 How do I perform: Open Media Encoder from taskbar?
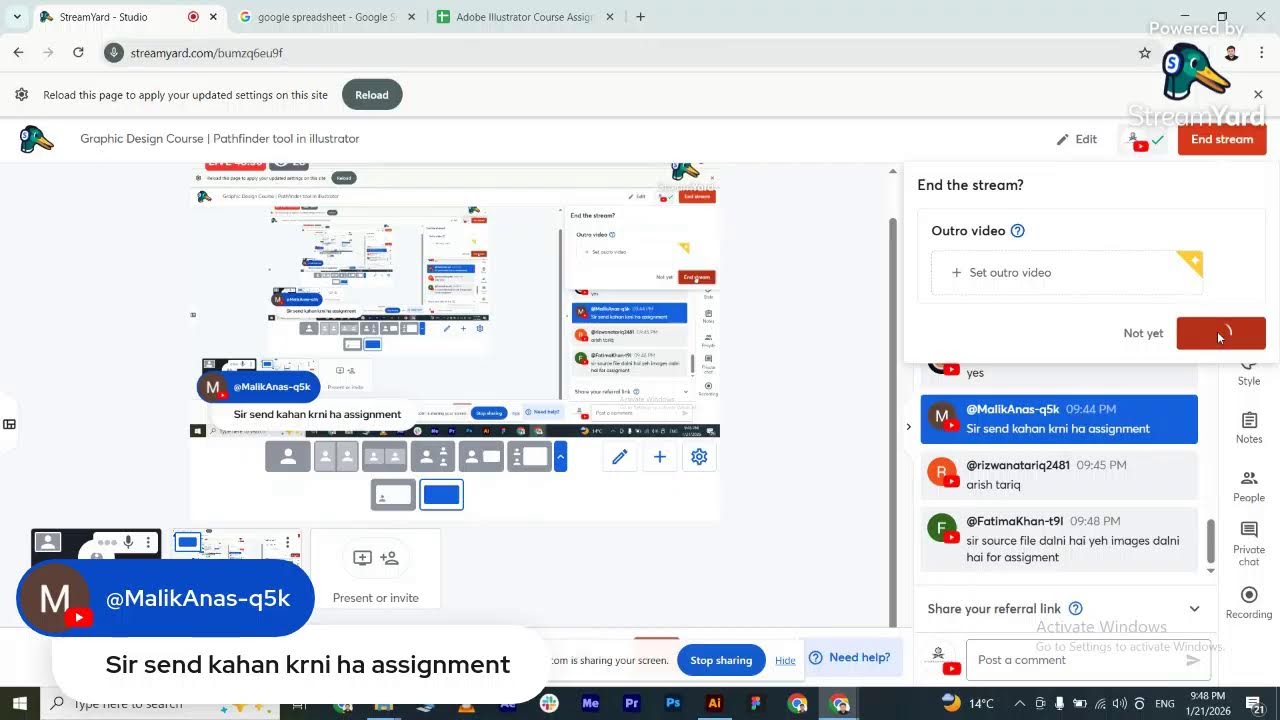tap(590, 703)
